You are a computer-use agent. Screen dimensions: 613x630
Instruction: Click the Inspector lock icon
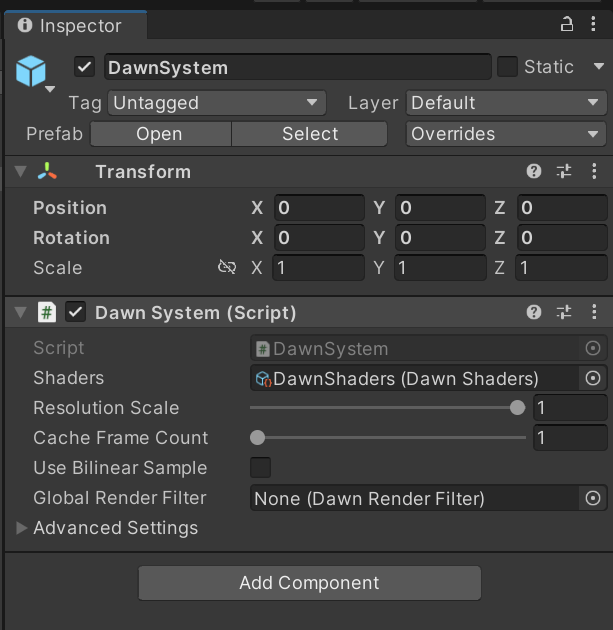point(566,26)
